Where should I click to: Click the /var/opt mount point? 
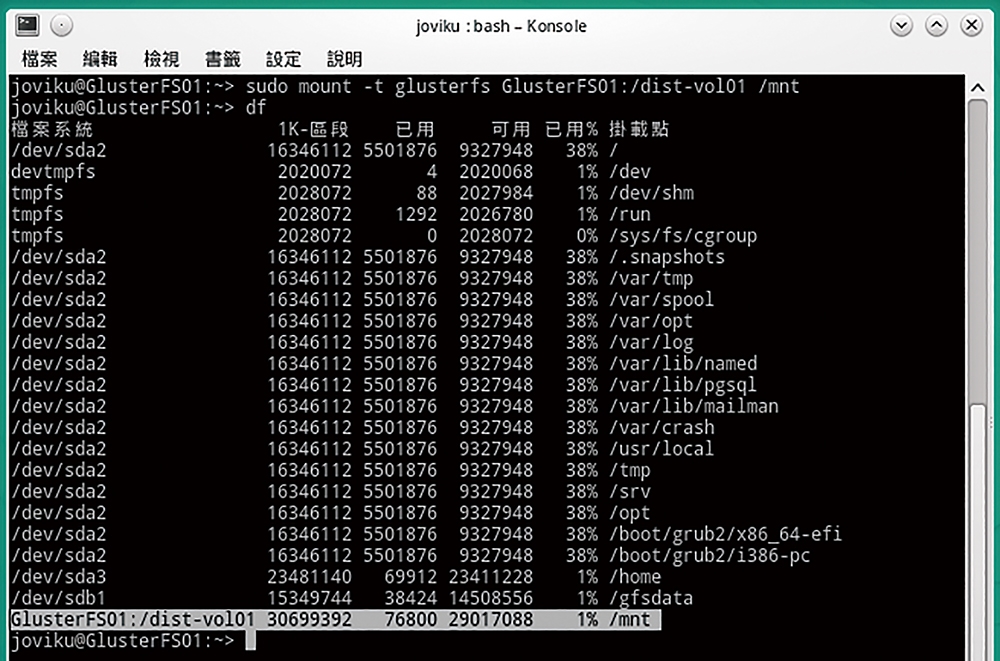click(x=651, y=321)
